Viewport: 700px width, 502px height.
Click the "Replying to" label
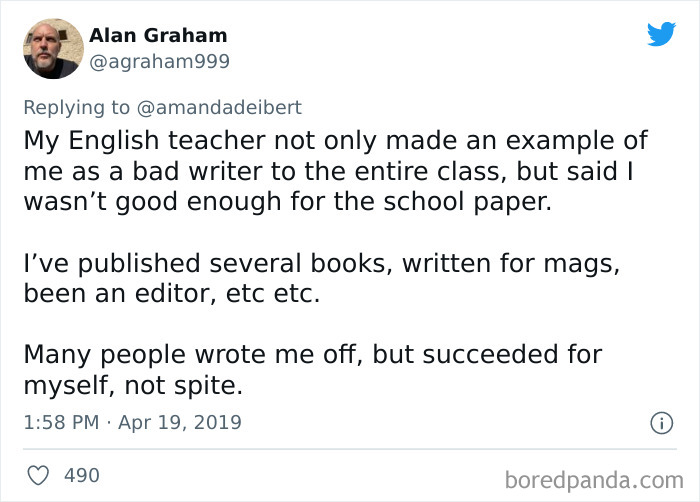(76, 107)
